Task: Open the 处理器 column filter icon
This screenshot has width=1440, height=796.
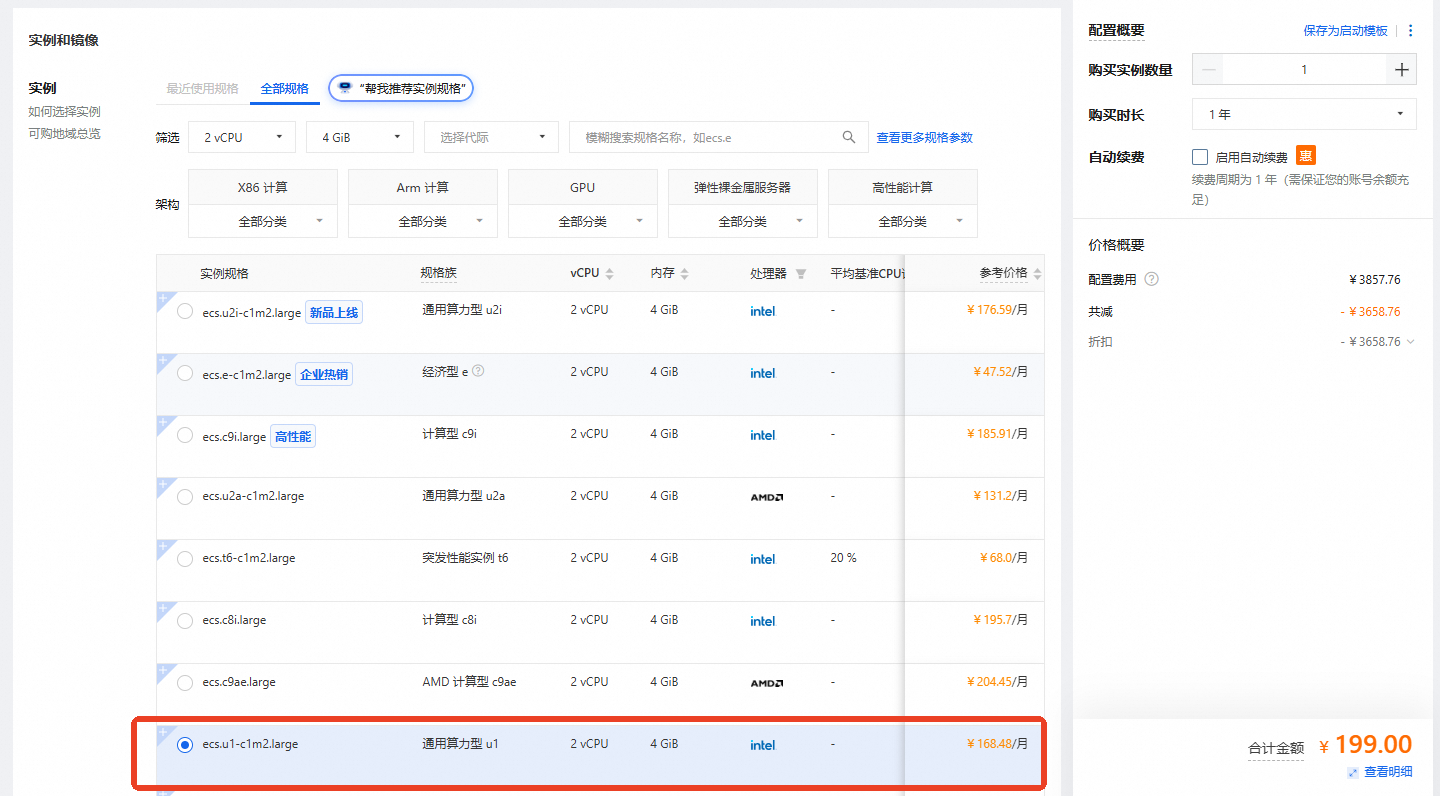Action: 801,274
